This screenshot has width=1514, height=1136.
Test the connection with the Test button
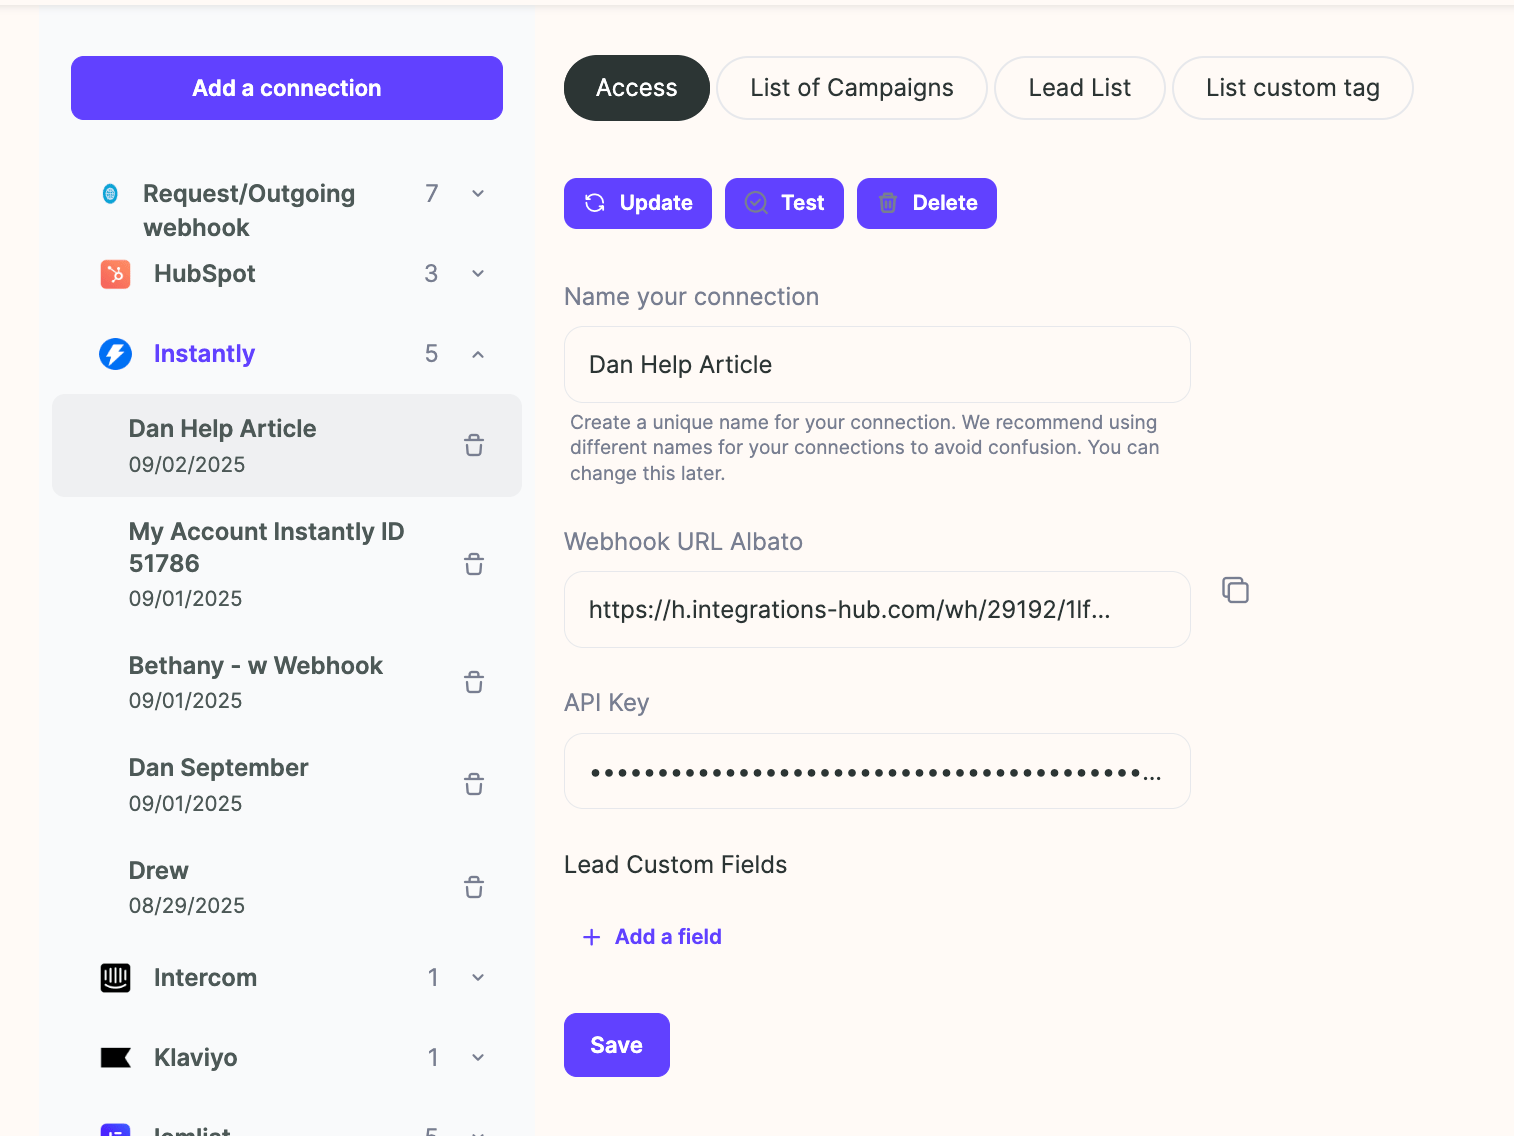785,203
